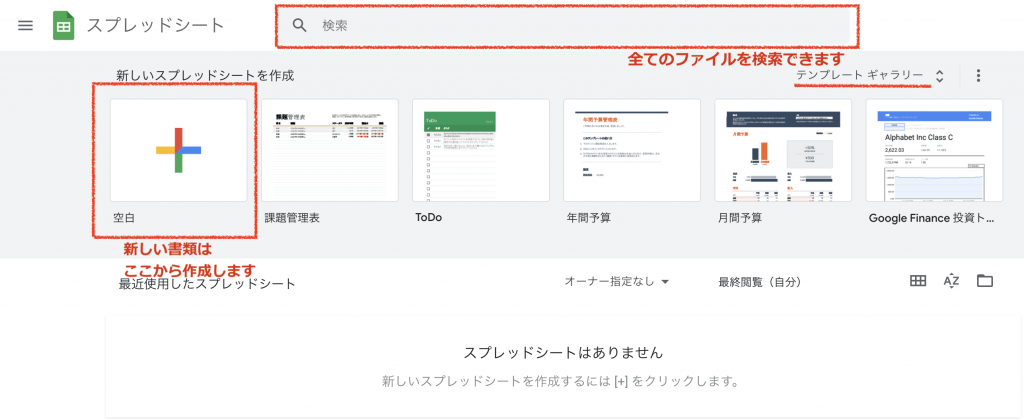Open the AZ sort options icon
The height and width of the screenshot is (419, 1024).
click(x=951, y=281)
